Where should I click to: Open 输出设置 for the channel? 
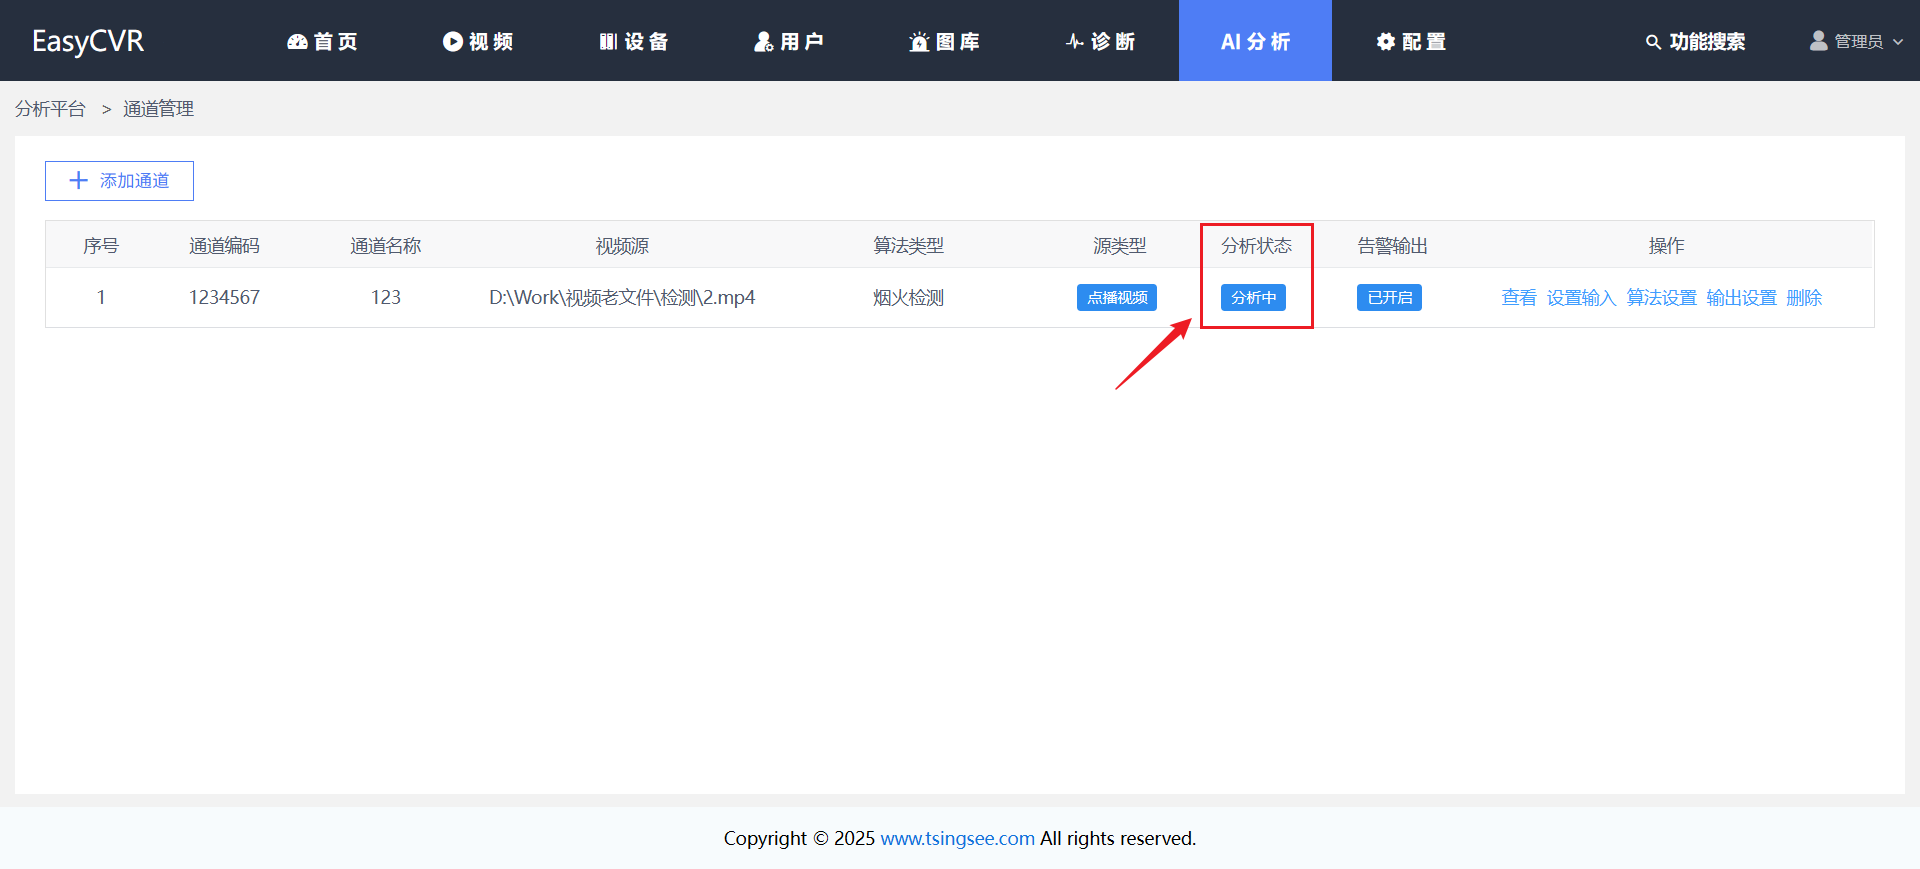pos(1741,298)
